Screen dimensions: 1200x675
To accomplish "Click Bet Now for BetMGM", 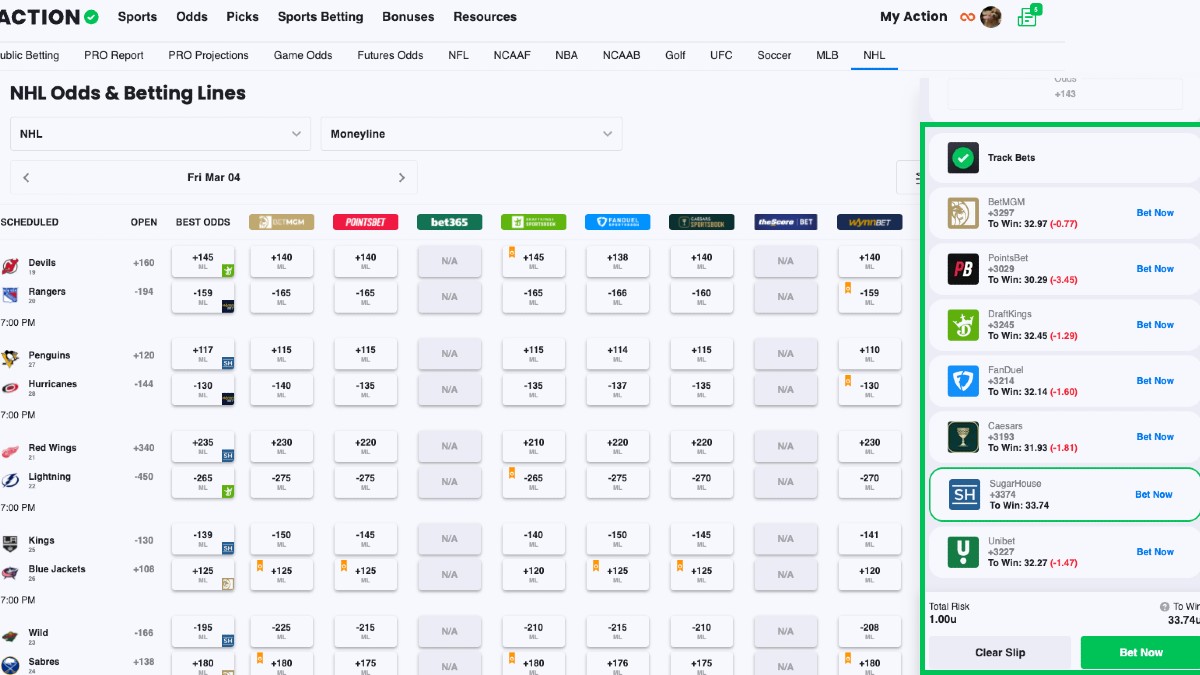I will pos(1155,213).
